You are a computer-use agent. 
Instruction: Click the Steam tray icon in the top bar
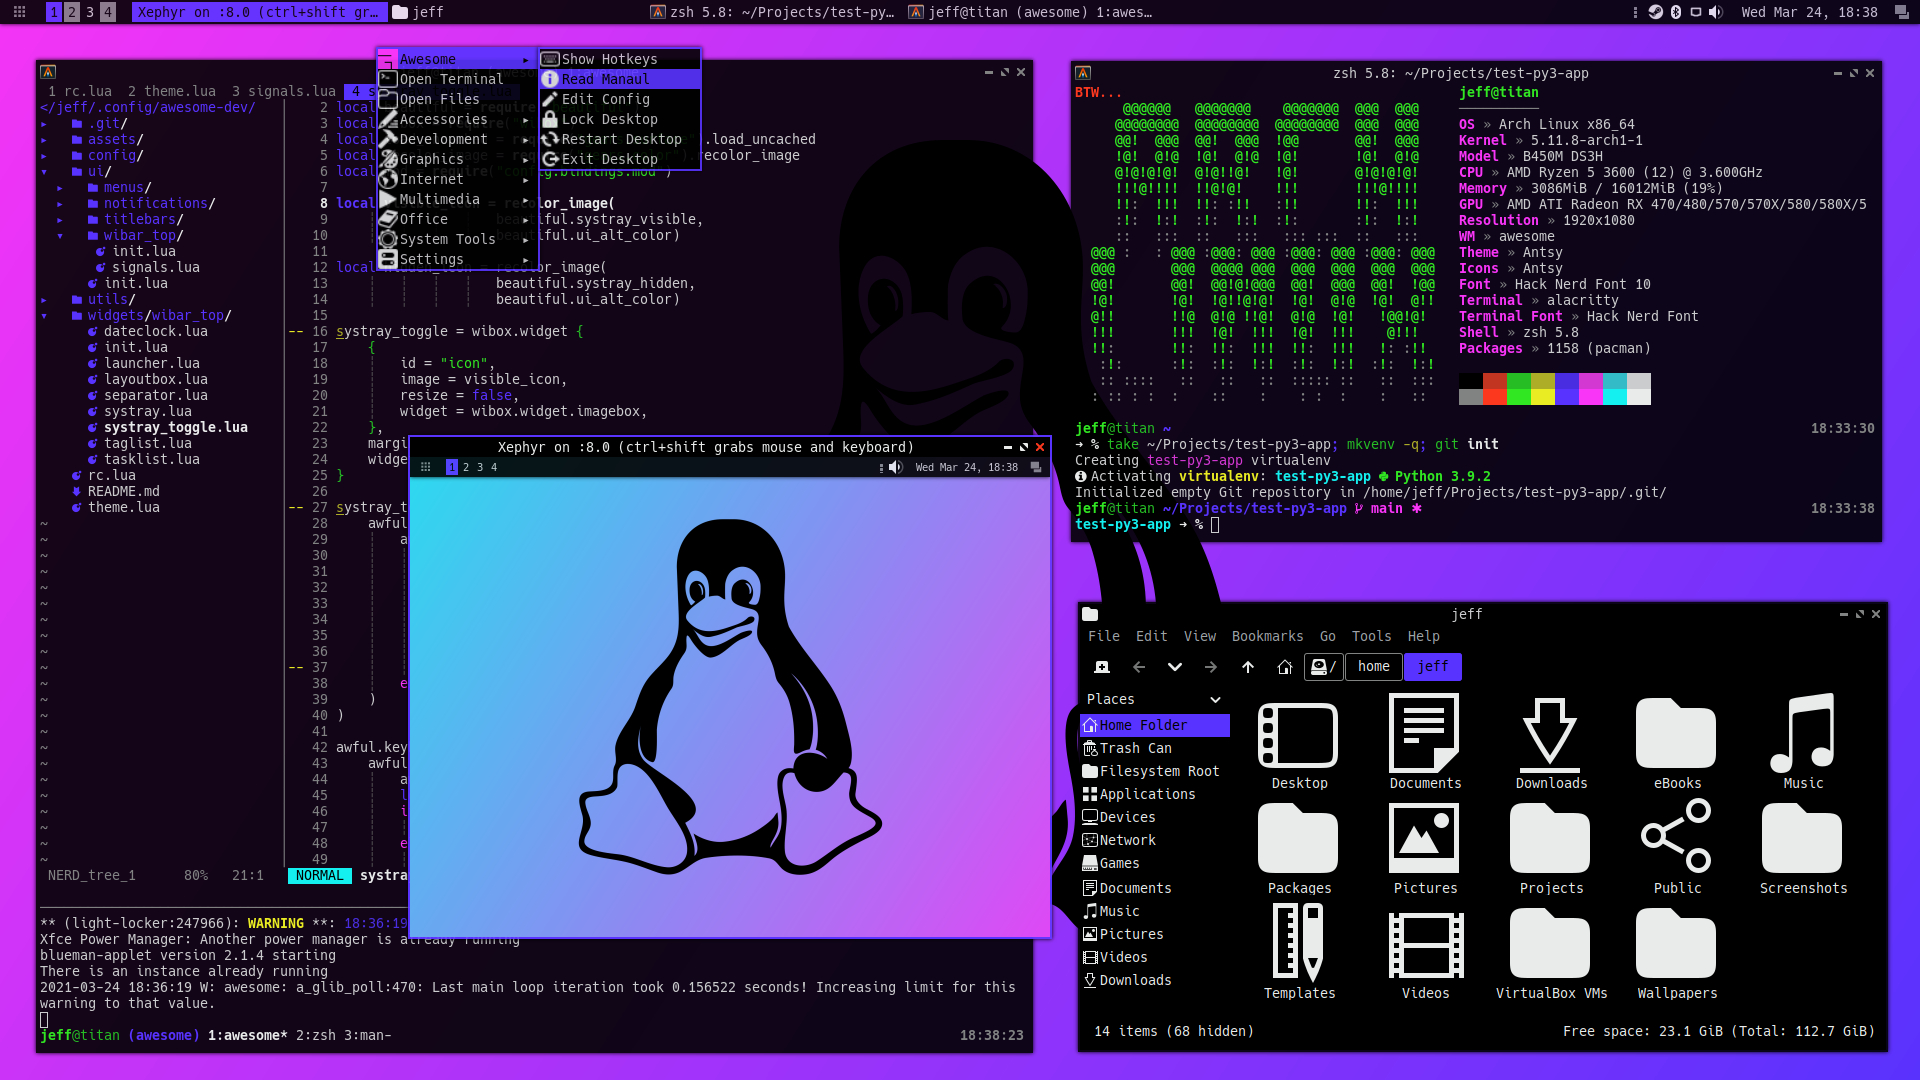click(x=1656, y=12)
